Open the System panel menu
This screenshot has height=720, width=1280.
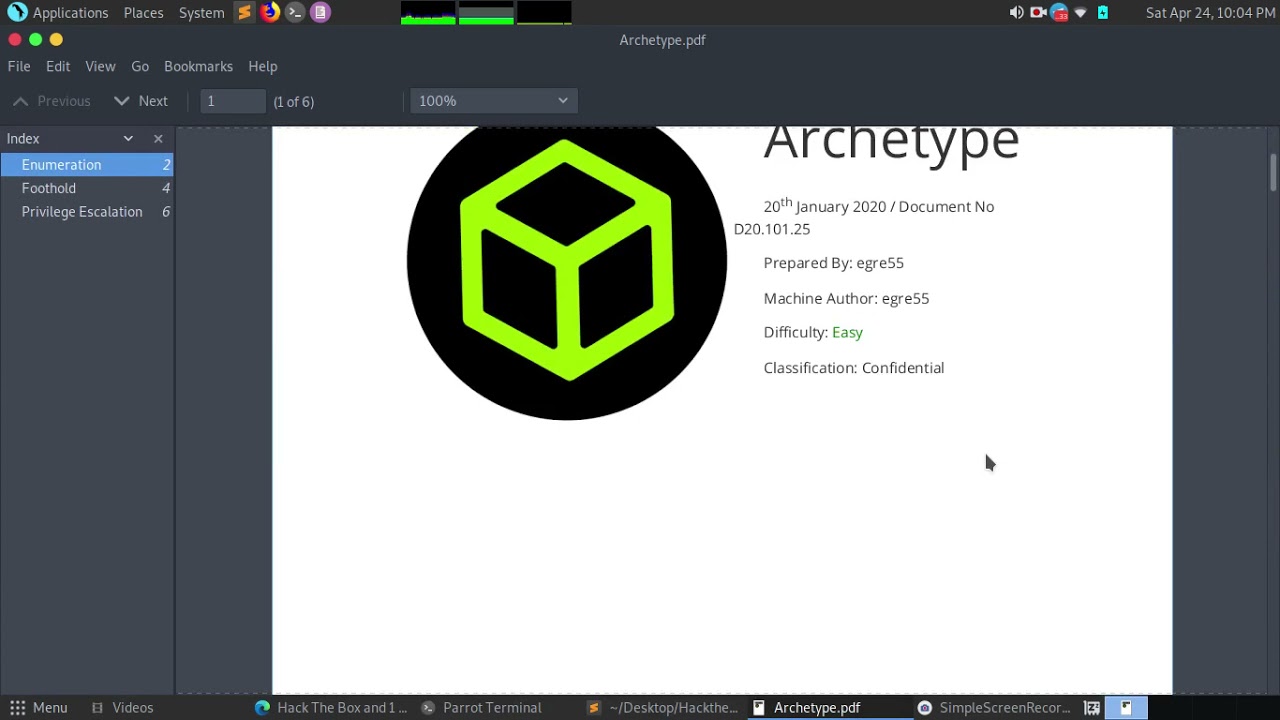point(201,13)
